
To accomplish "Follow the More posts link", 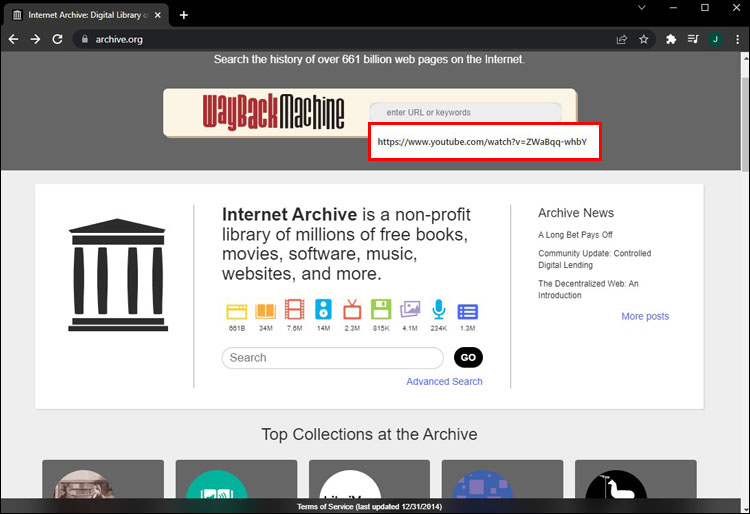I will coord(645,316).
